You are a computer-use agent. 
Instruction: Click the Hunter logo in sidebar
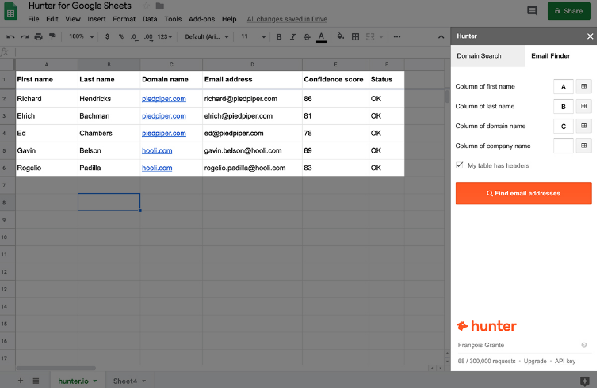pyautogui.click(x=487, y=326)
